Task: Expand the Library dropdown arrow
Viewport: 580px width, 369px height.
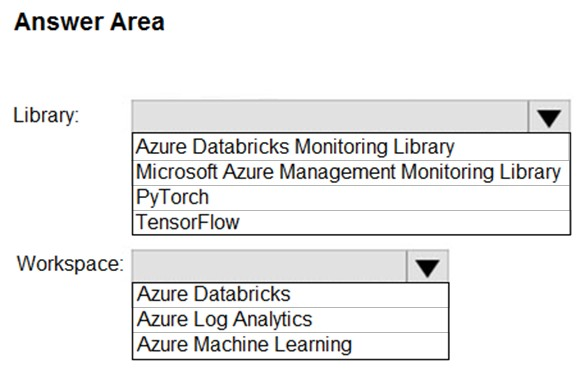Action: click(549, 116)
